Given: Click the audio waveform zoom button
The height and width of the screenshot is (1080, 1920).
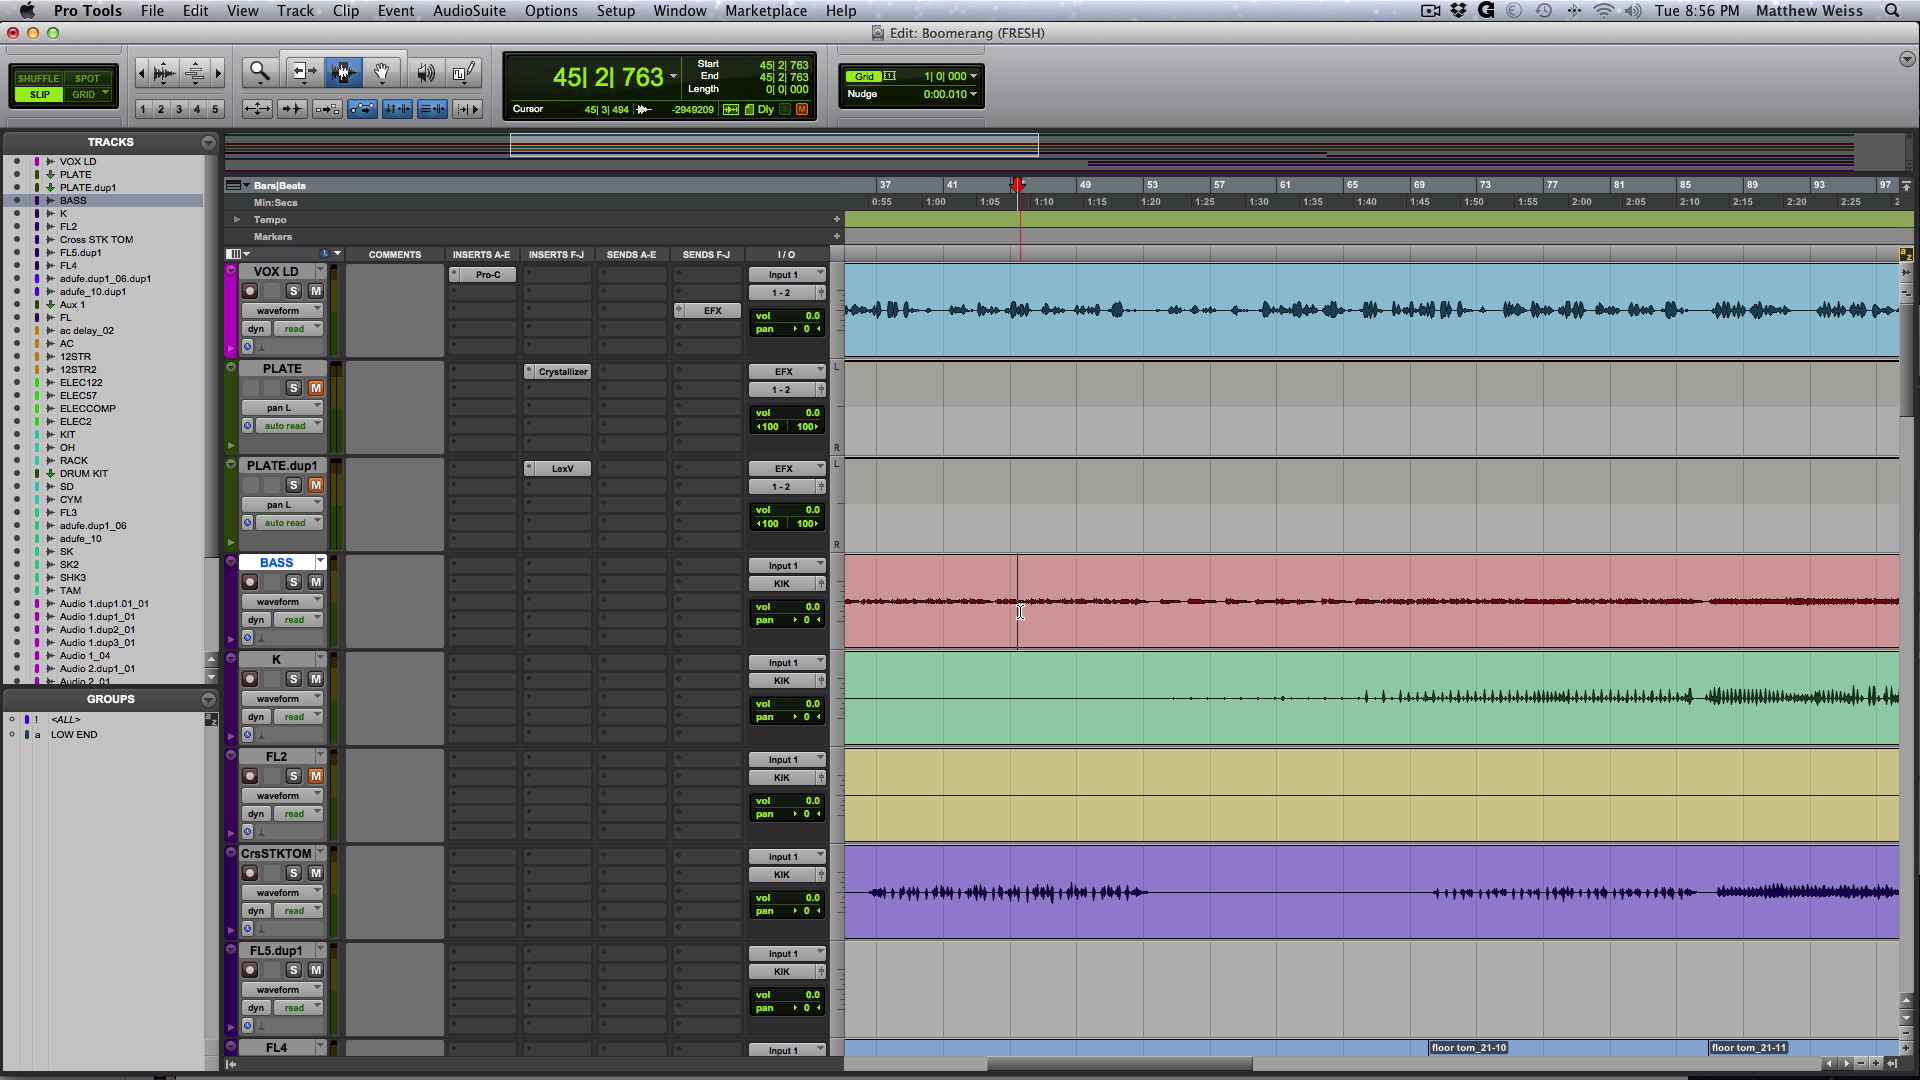Looking at the screenshot, I should pos(165,73).
